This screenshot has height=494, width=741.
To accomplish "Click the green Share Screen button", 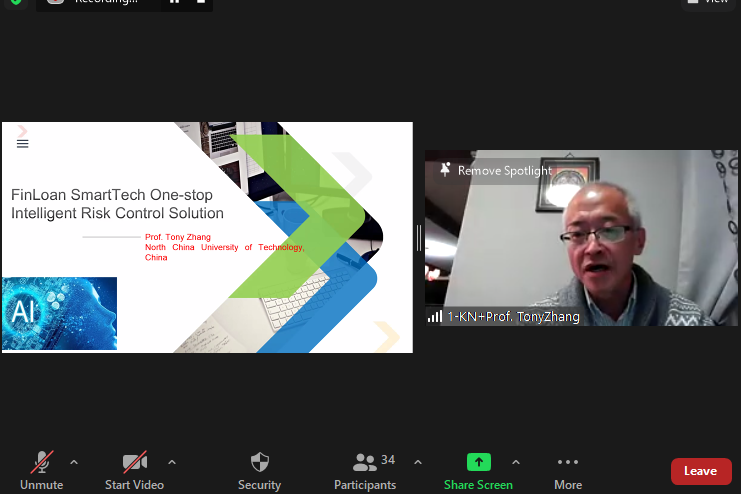I will 478,470.
